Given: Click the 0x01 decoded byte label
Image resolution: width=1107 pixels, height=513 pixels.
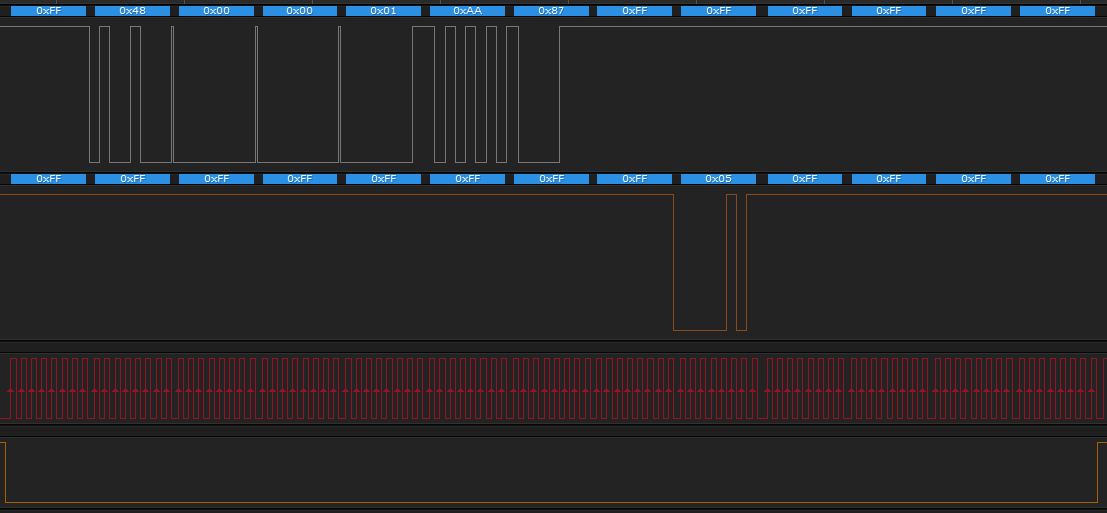Looking at the screenshot, I should pyautogui.click(x=383, y=11).
